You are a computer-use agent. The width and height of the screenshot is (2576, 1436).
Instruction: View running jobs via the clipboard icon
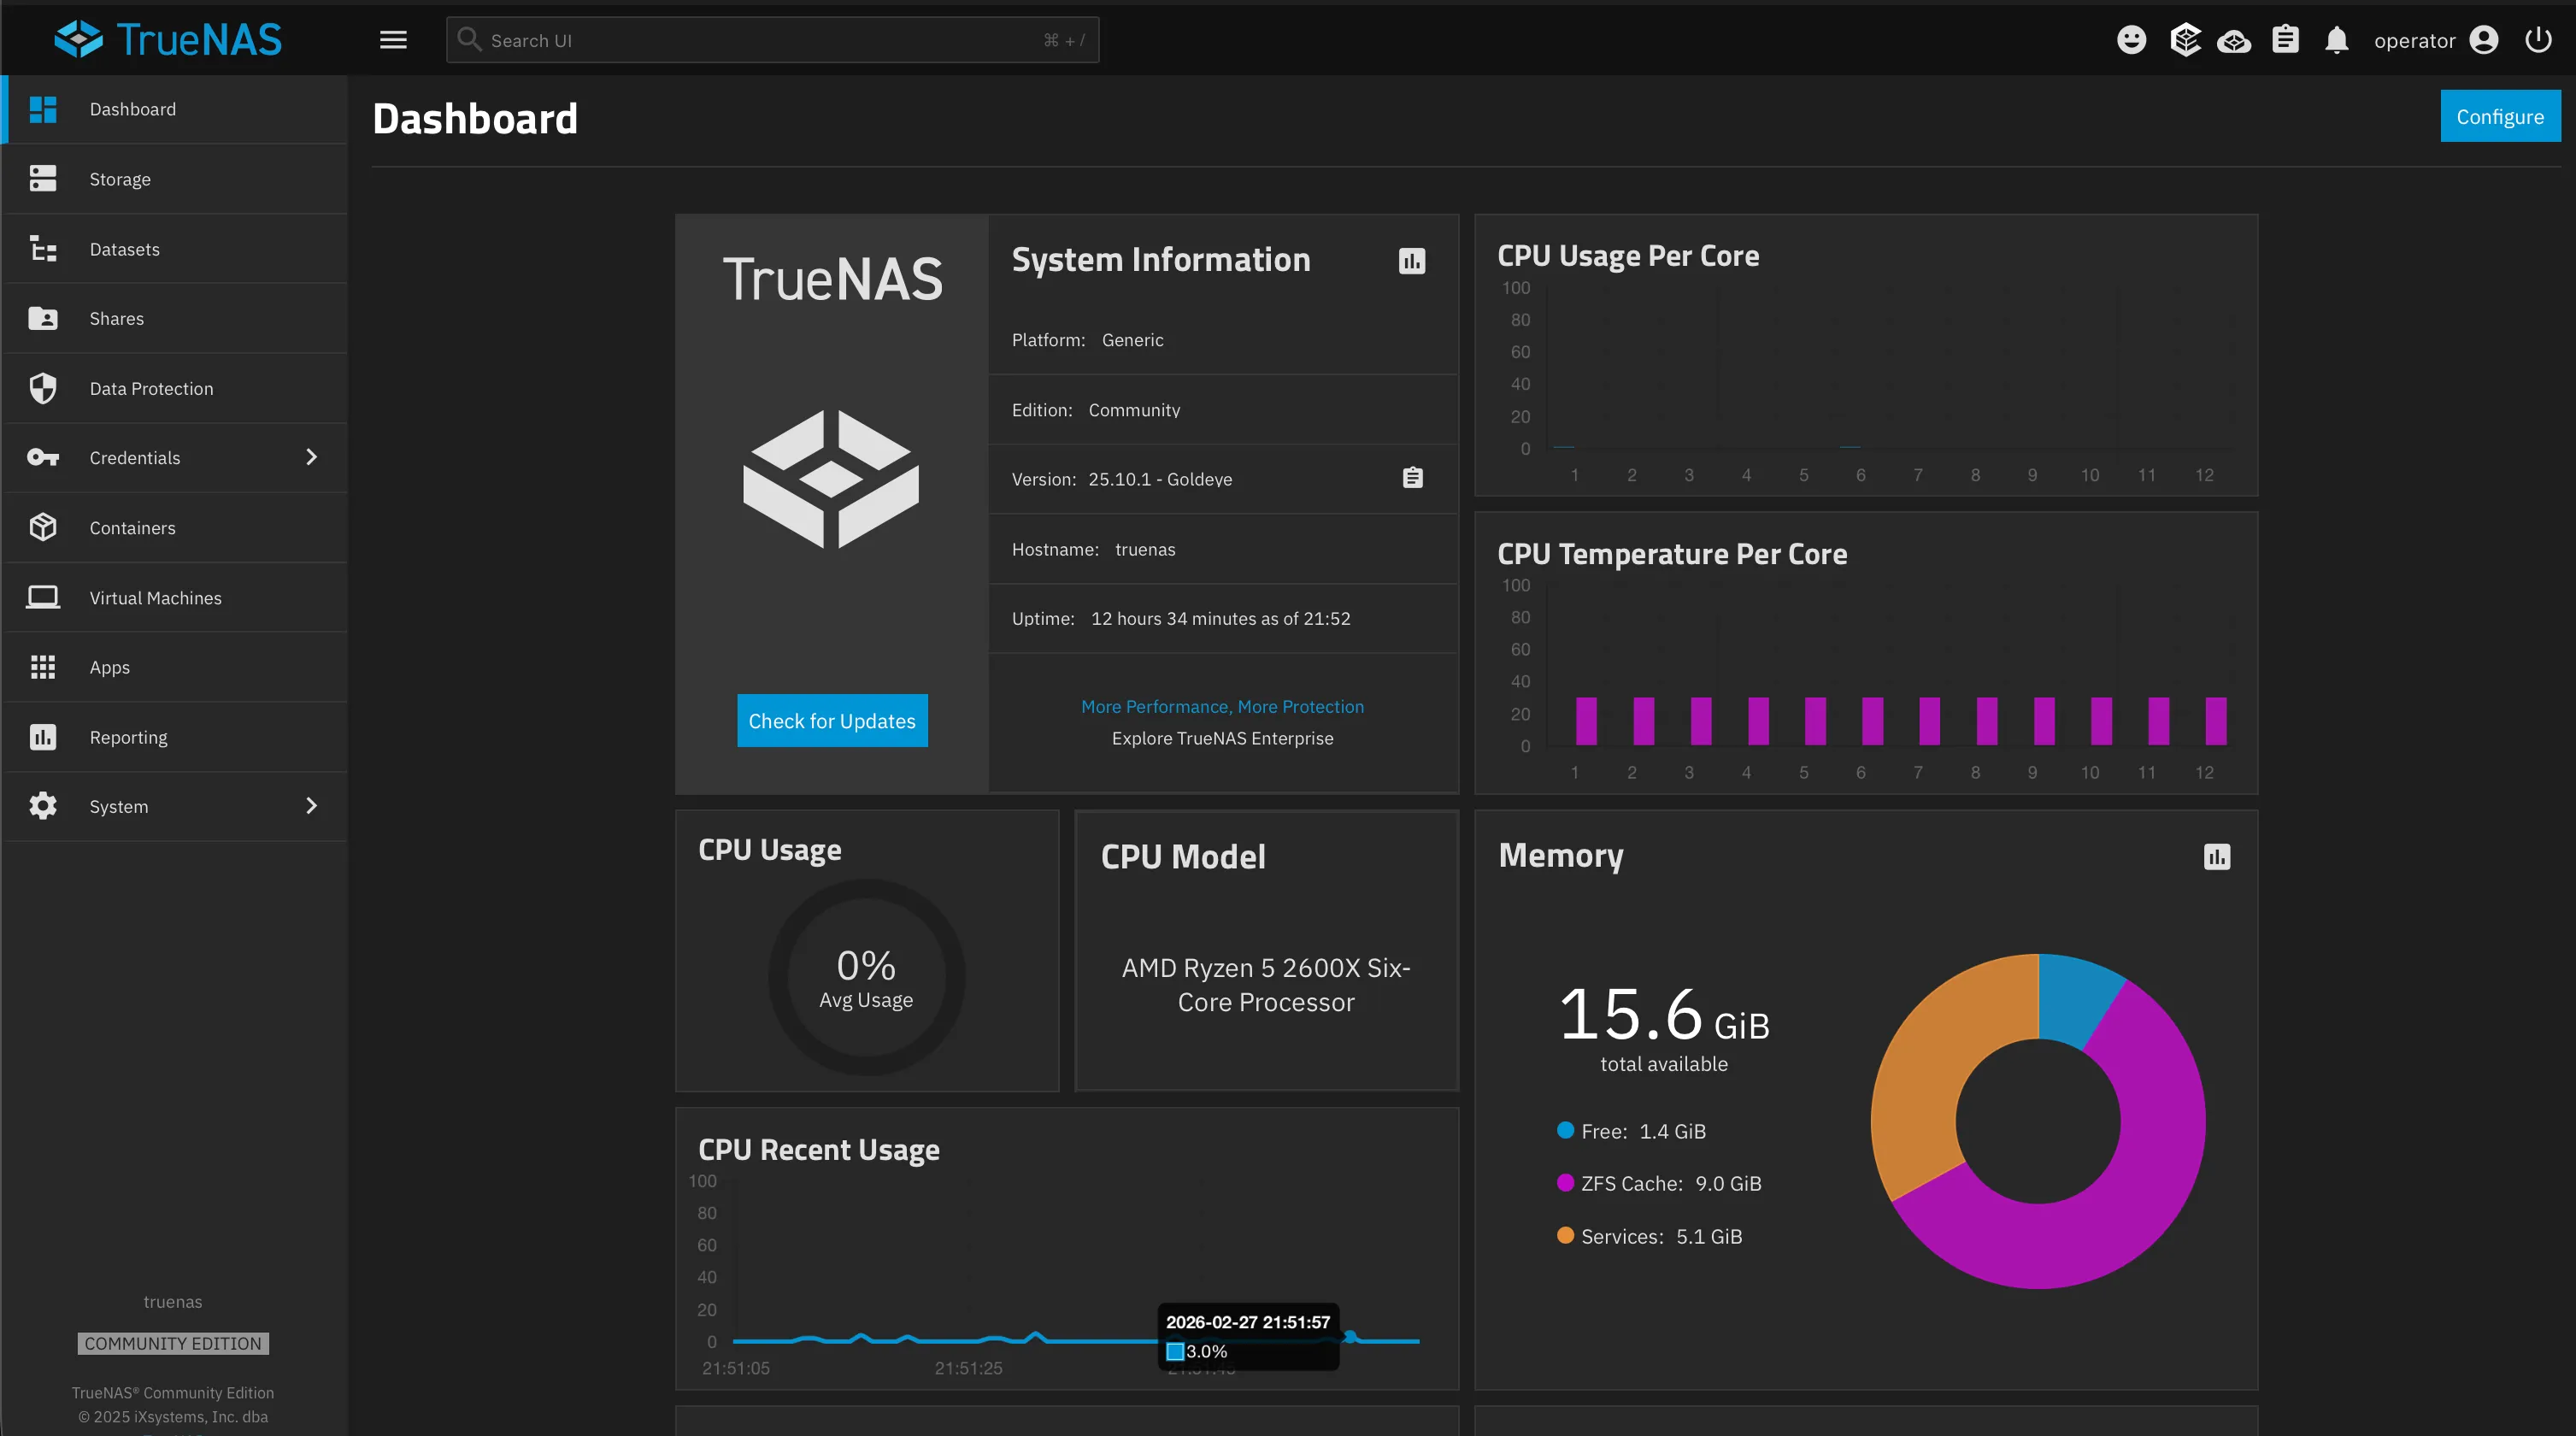pos(2286,39)
